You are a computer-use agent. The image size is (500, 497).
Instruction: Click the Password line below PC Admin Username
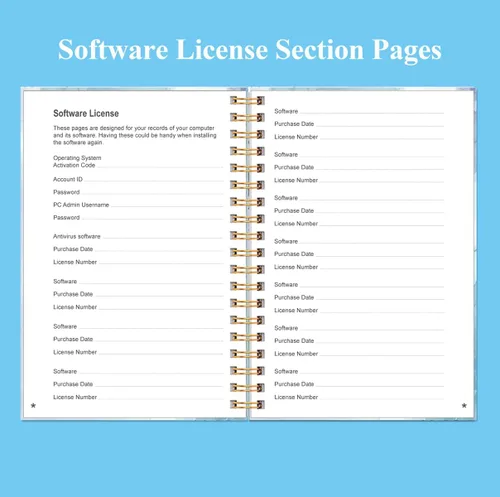click(x=138, y=217)
